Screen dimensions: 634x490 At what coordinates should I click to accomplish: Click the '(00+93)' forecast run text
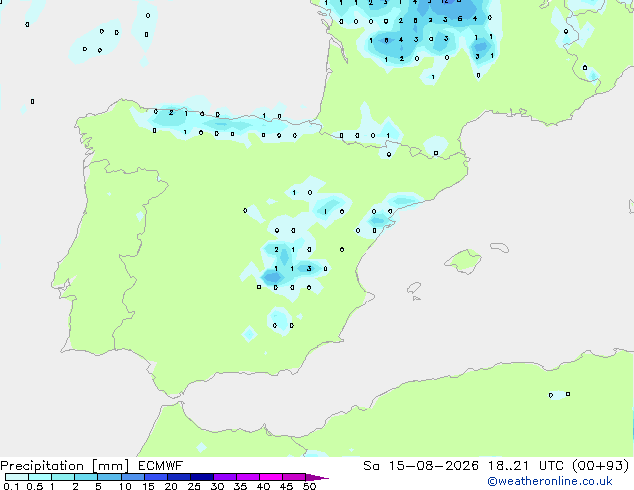click(x=601, y=466)
